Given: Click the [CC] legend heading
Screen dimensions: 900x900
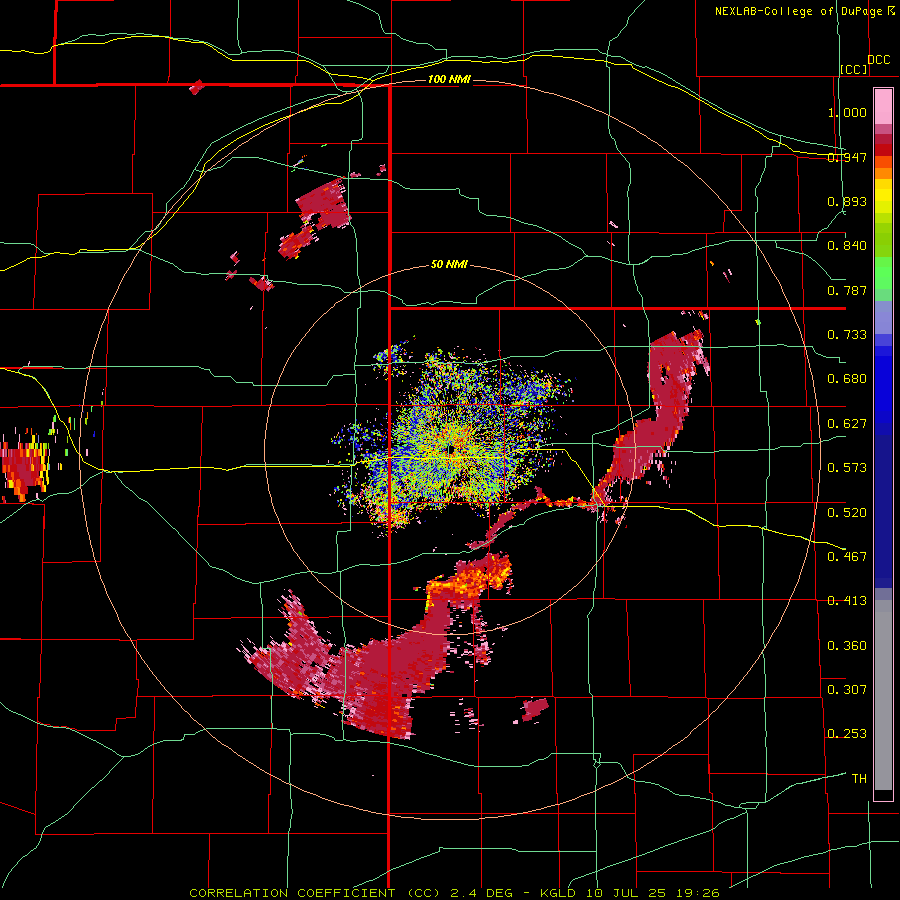Looking at the screenshot, I should coord(854,69).
